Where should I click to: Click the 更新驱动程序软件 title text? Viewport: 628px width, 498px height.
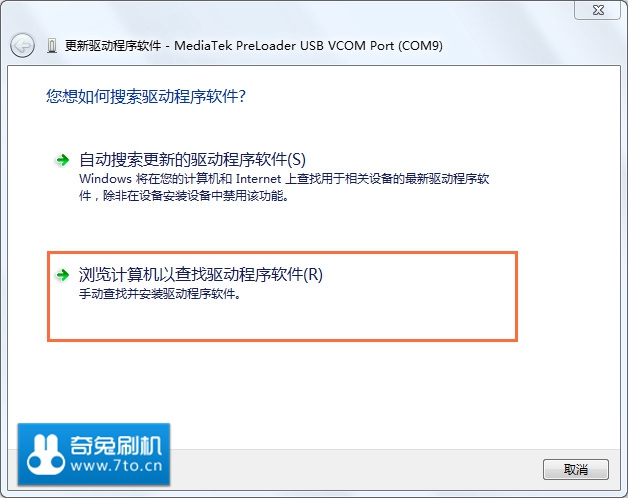pos(113,46)
